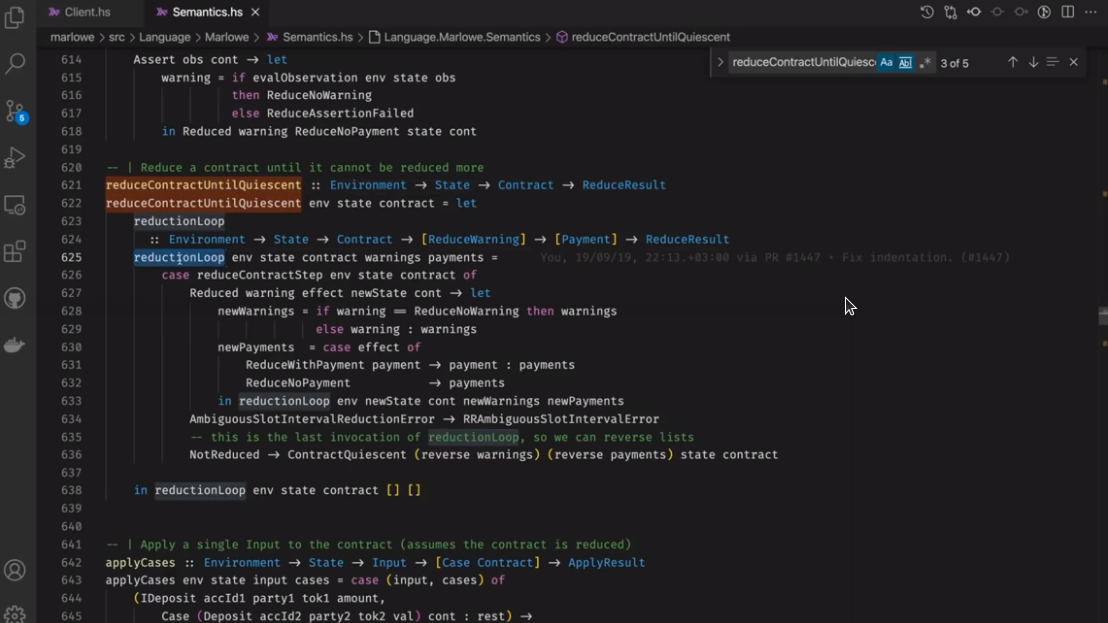Toggle Use Regular Expression in find

(x=925, y=62)
